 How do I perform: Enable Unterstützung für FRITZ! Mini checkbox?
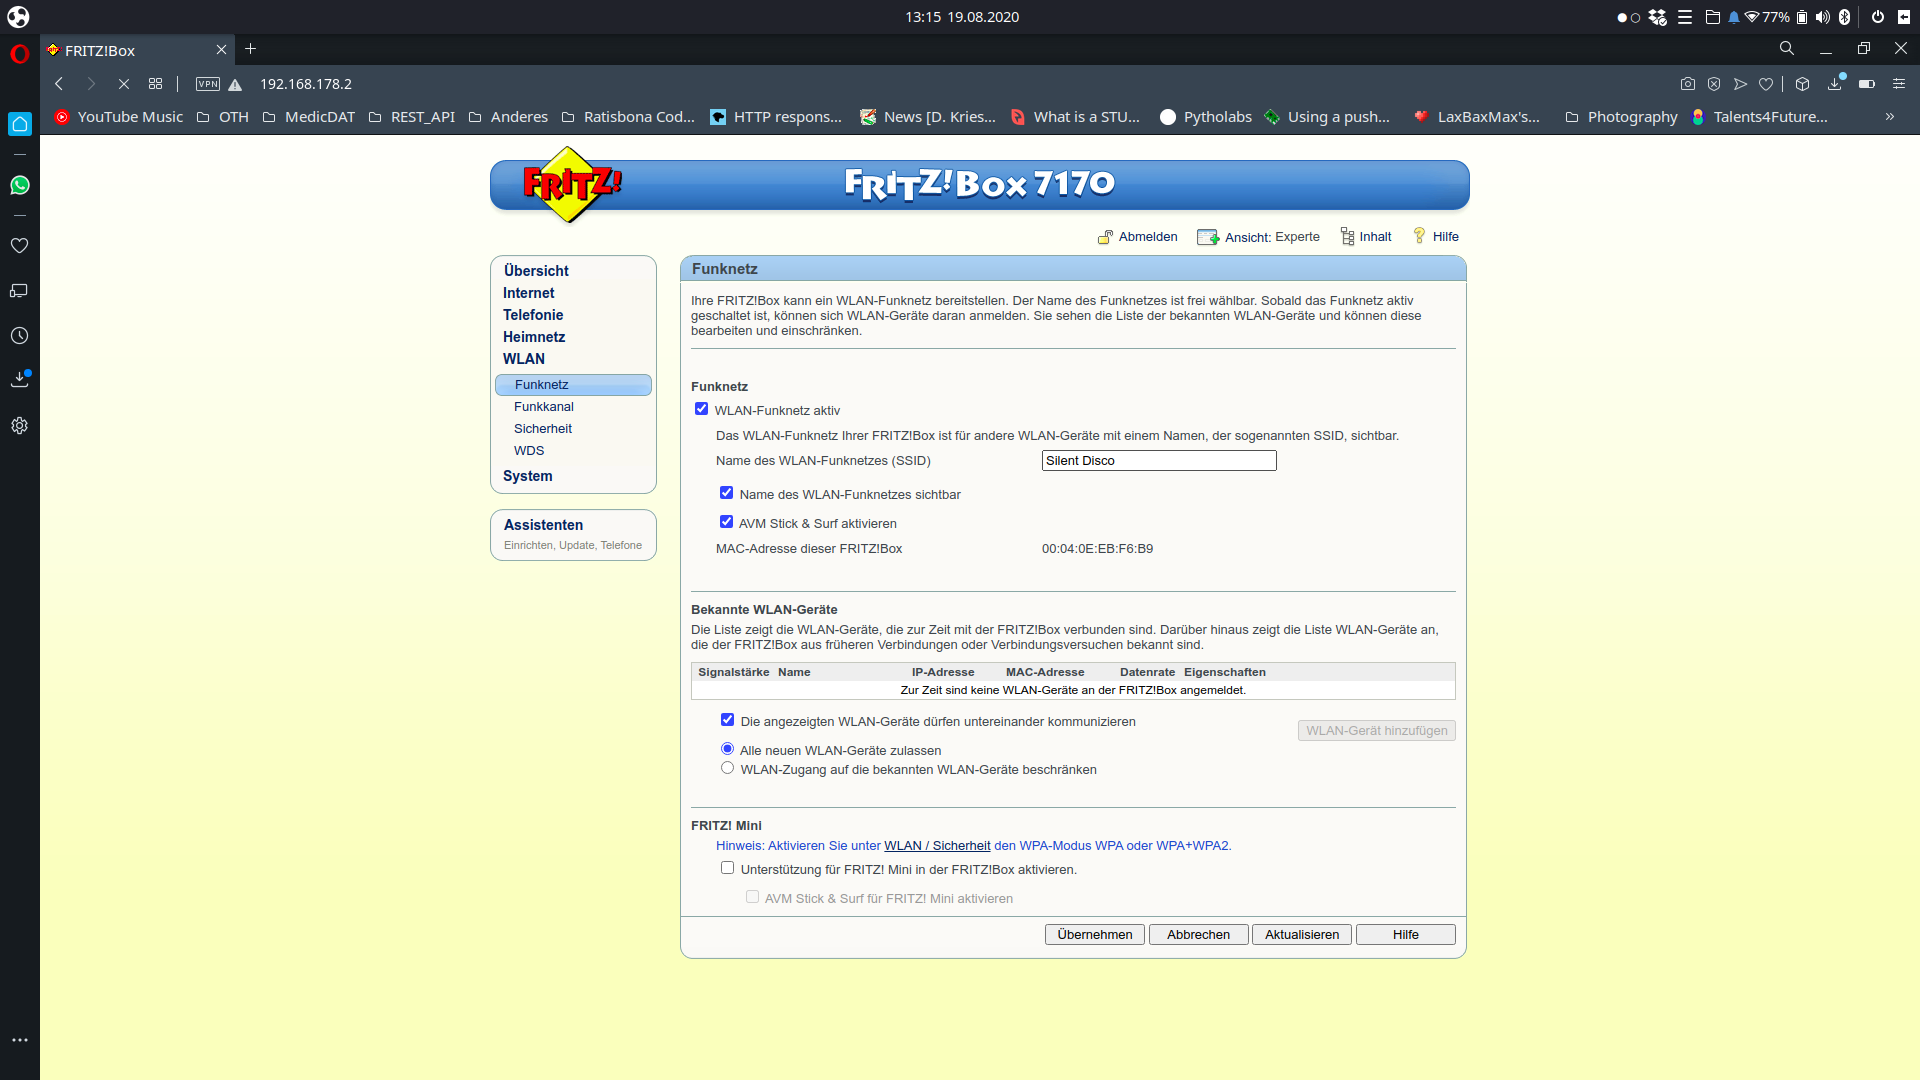pos(728,868)
